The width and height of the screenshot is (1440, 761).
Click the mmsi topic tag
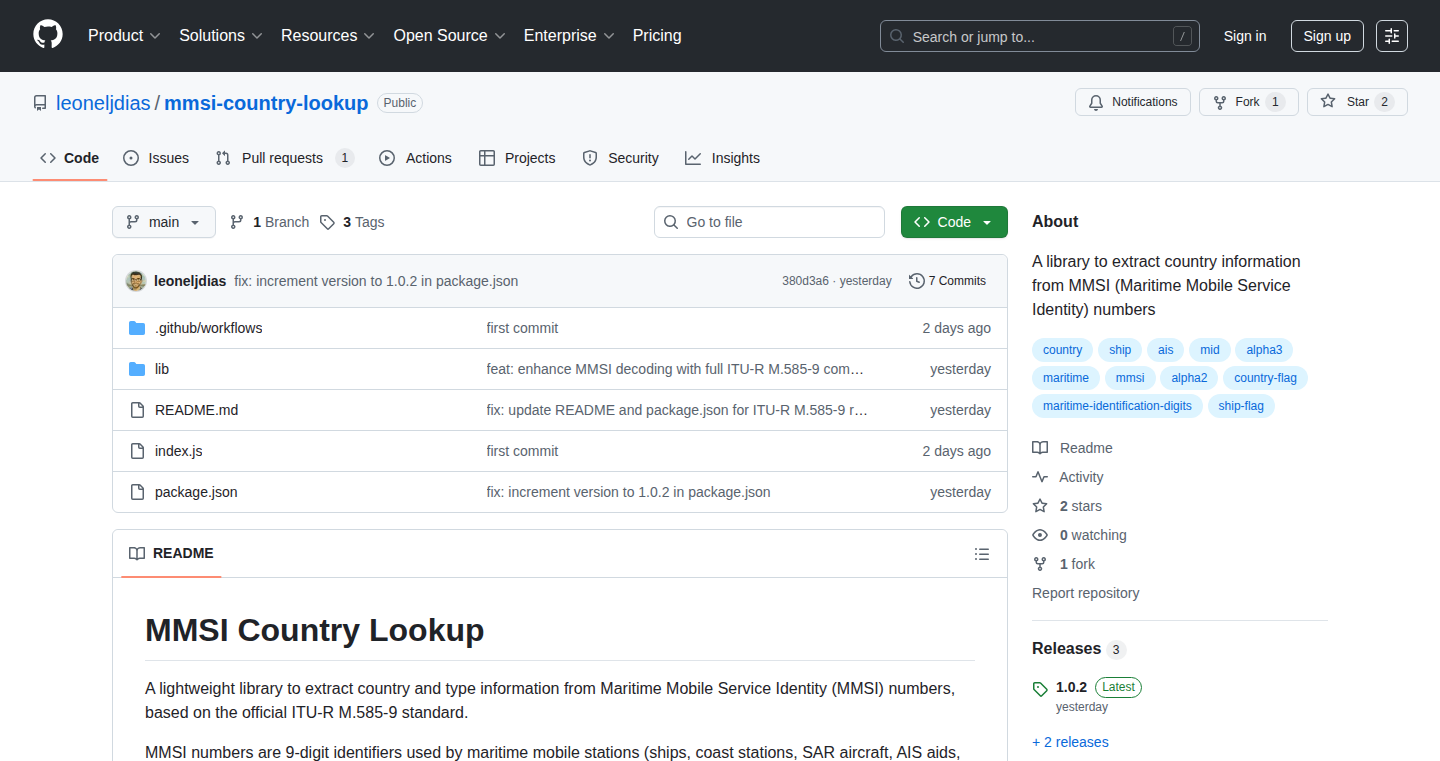click(x=1130, y=378)
